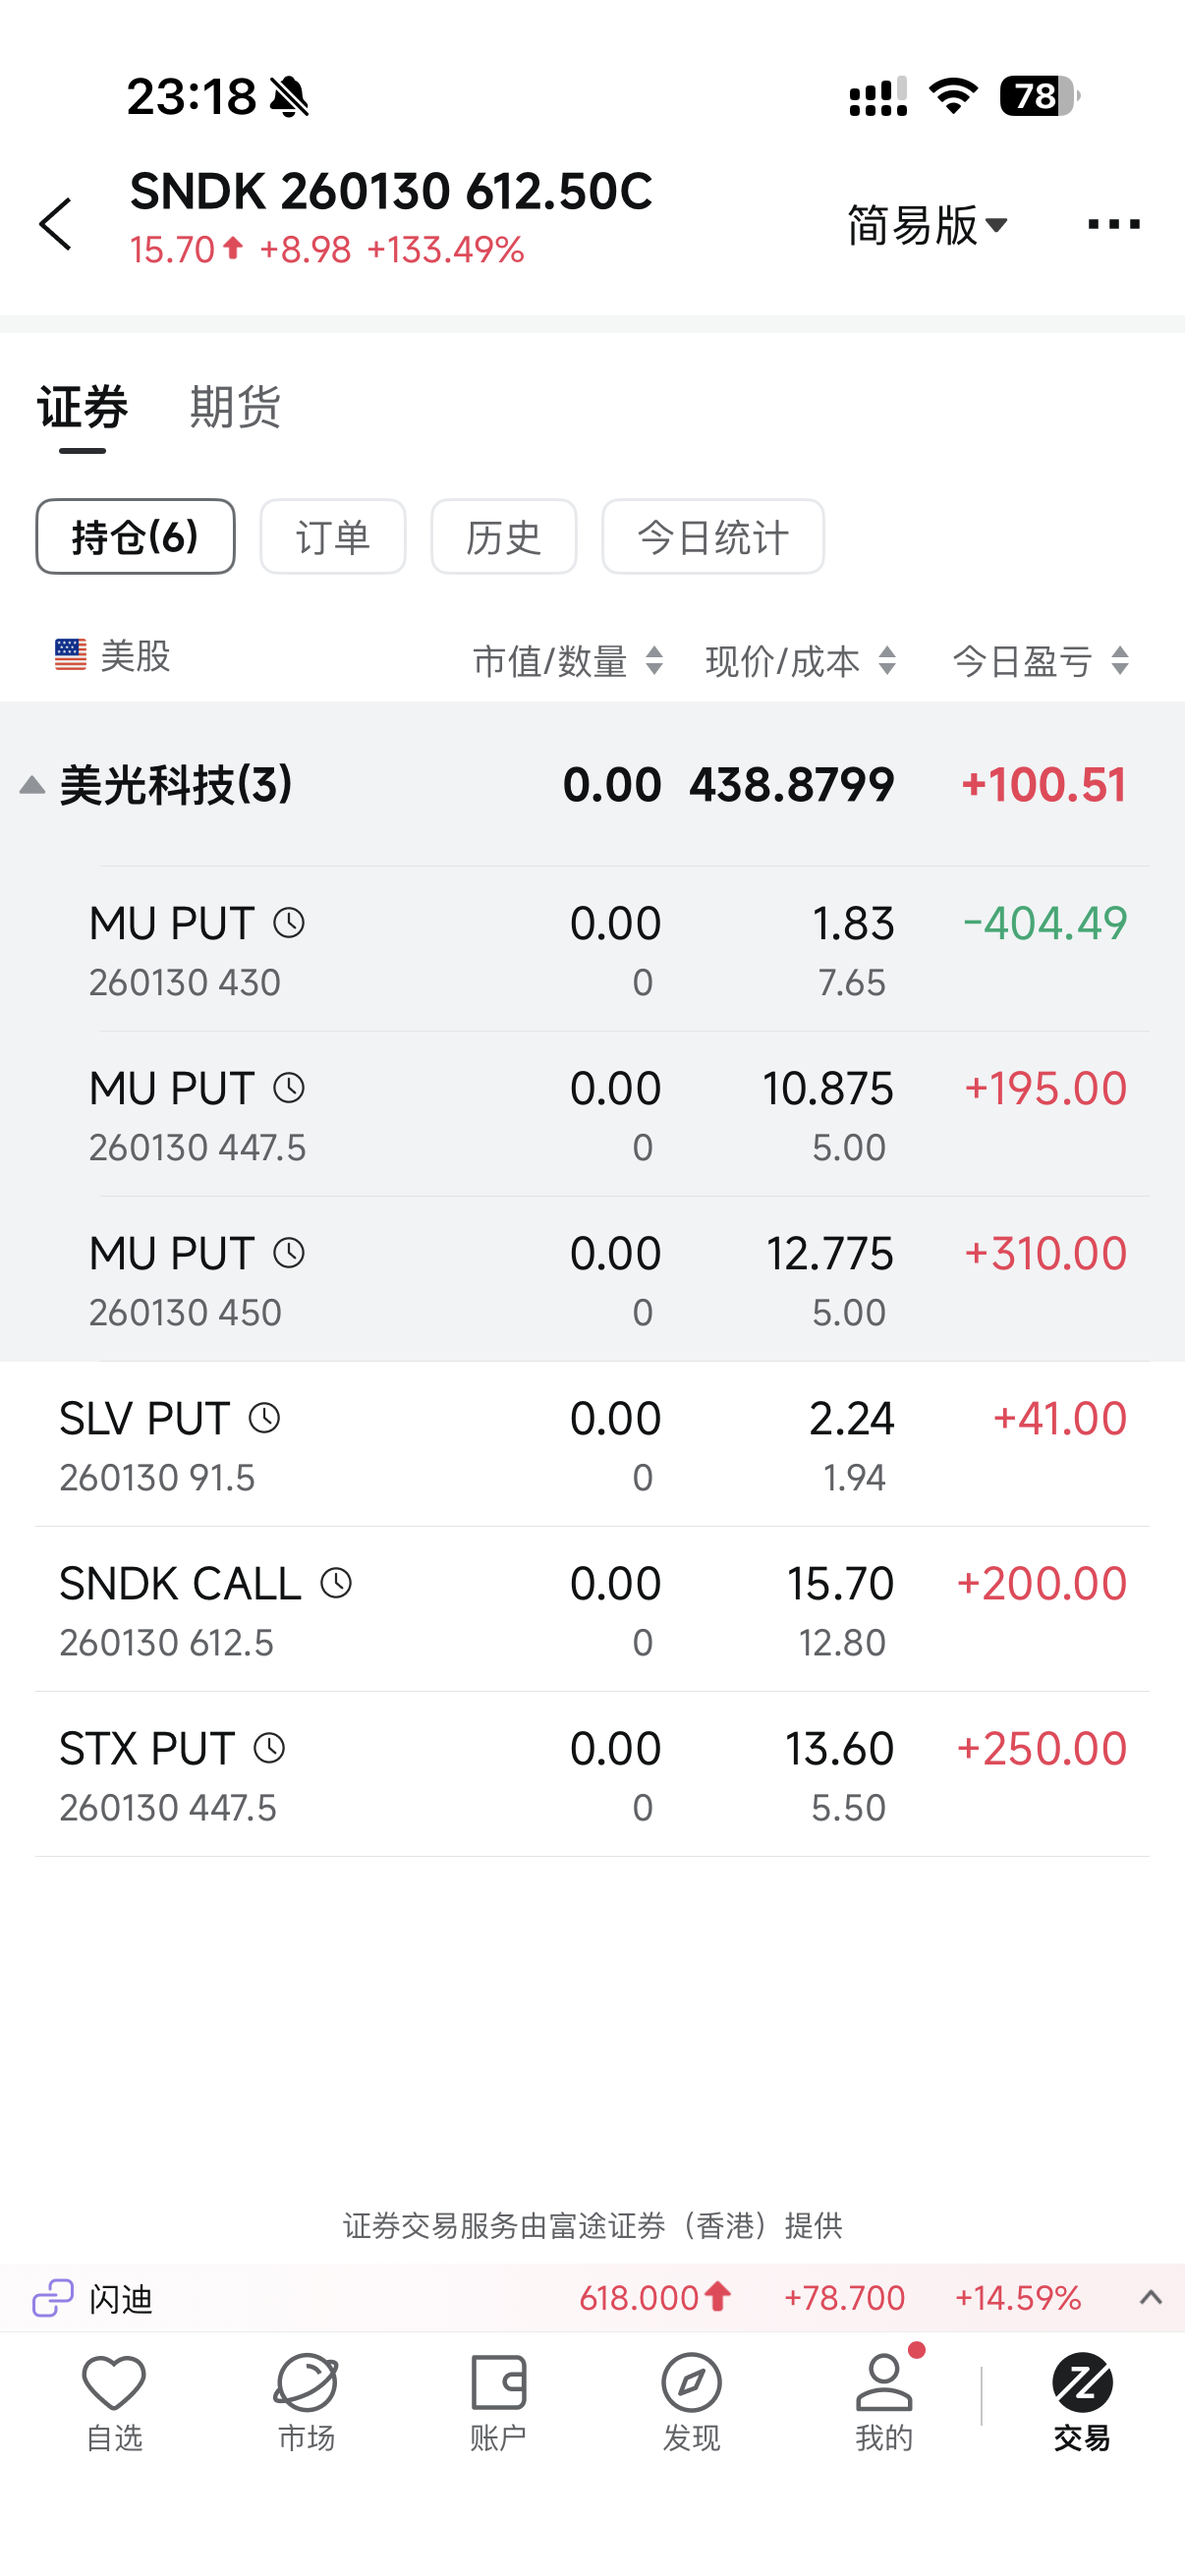
Task: Tap the link icon beside 闪迪
Action: click(x=53, y=2298)
